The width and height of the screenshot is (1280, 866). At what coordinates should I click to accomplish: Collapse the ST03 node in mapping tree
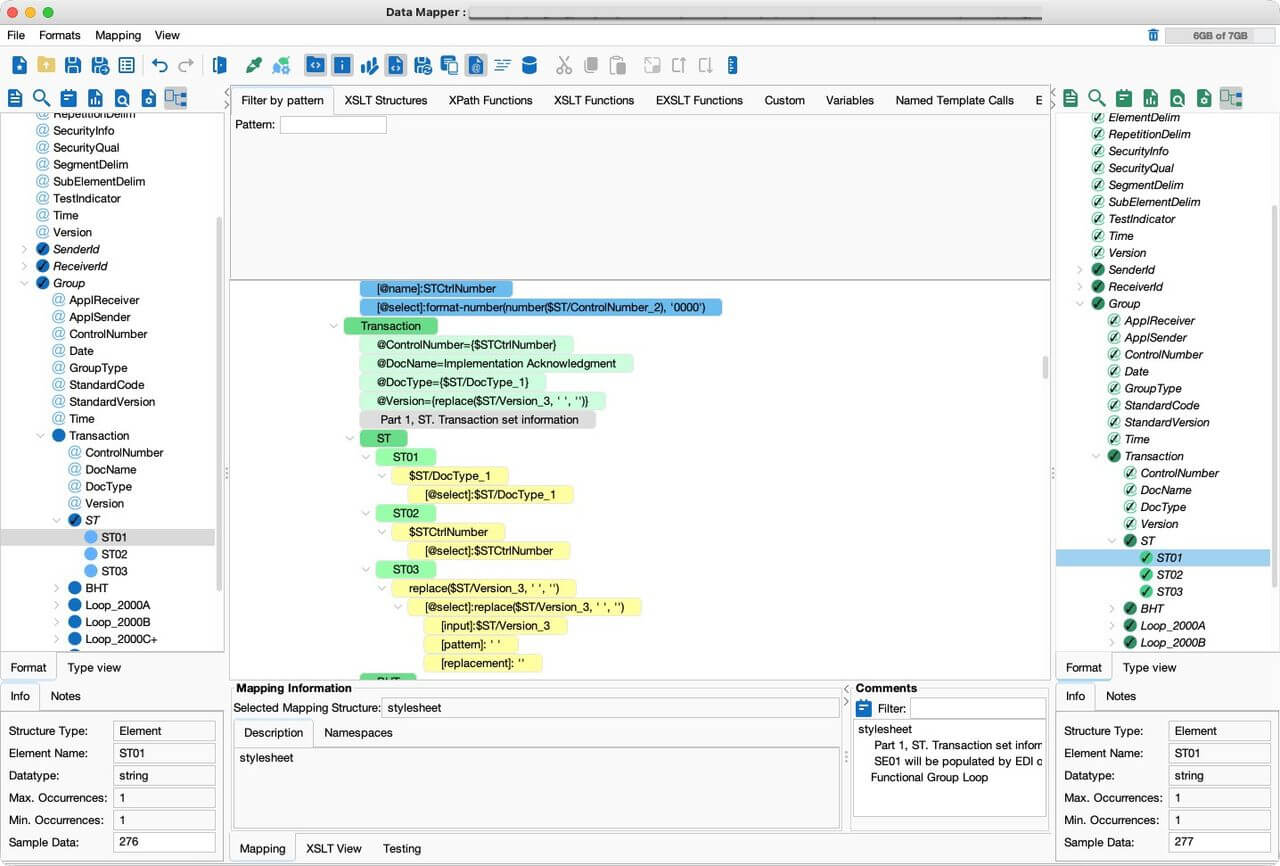click(x=365, y=569)
